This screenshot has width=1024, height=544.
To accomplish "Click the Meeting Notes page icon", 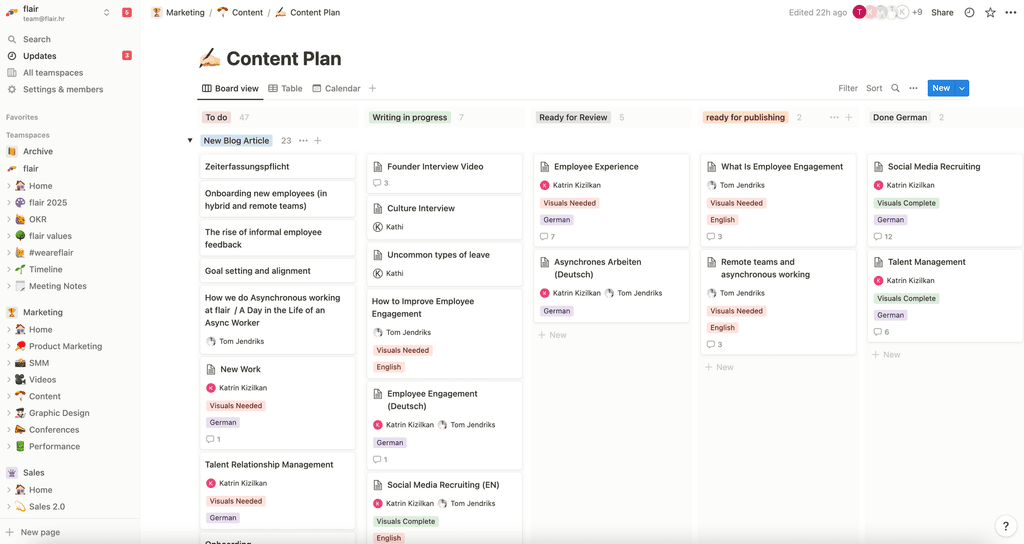I will 20,286.
